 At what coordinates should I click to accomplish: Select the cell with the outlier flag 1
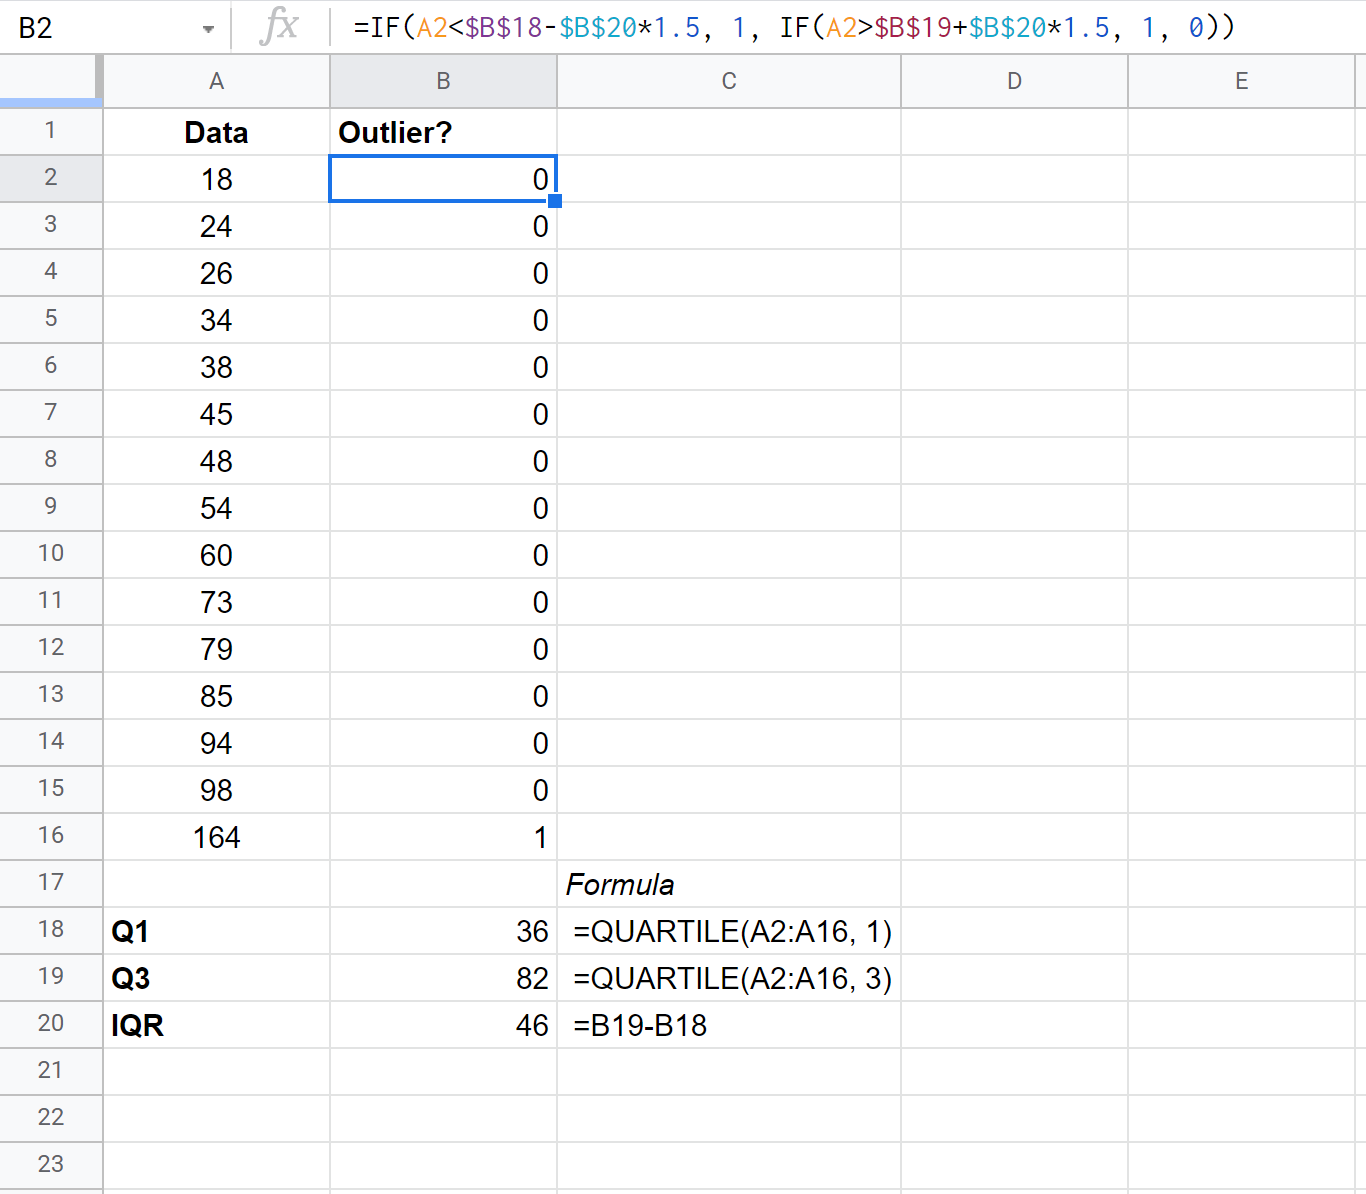(443, 837)
